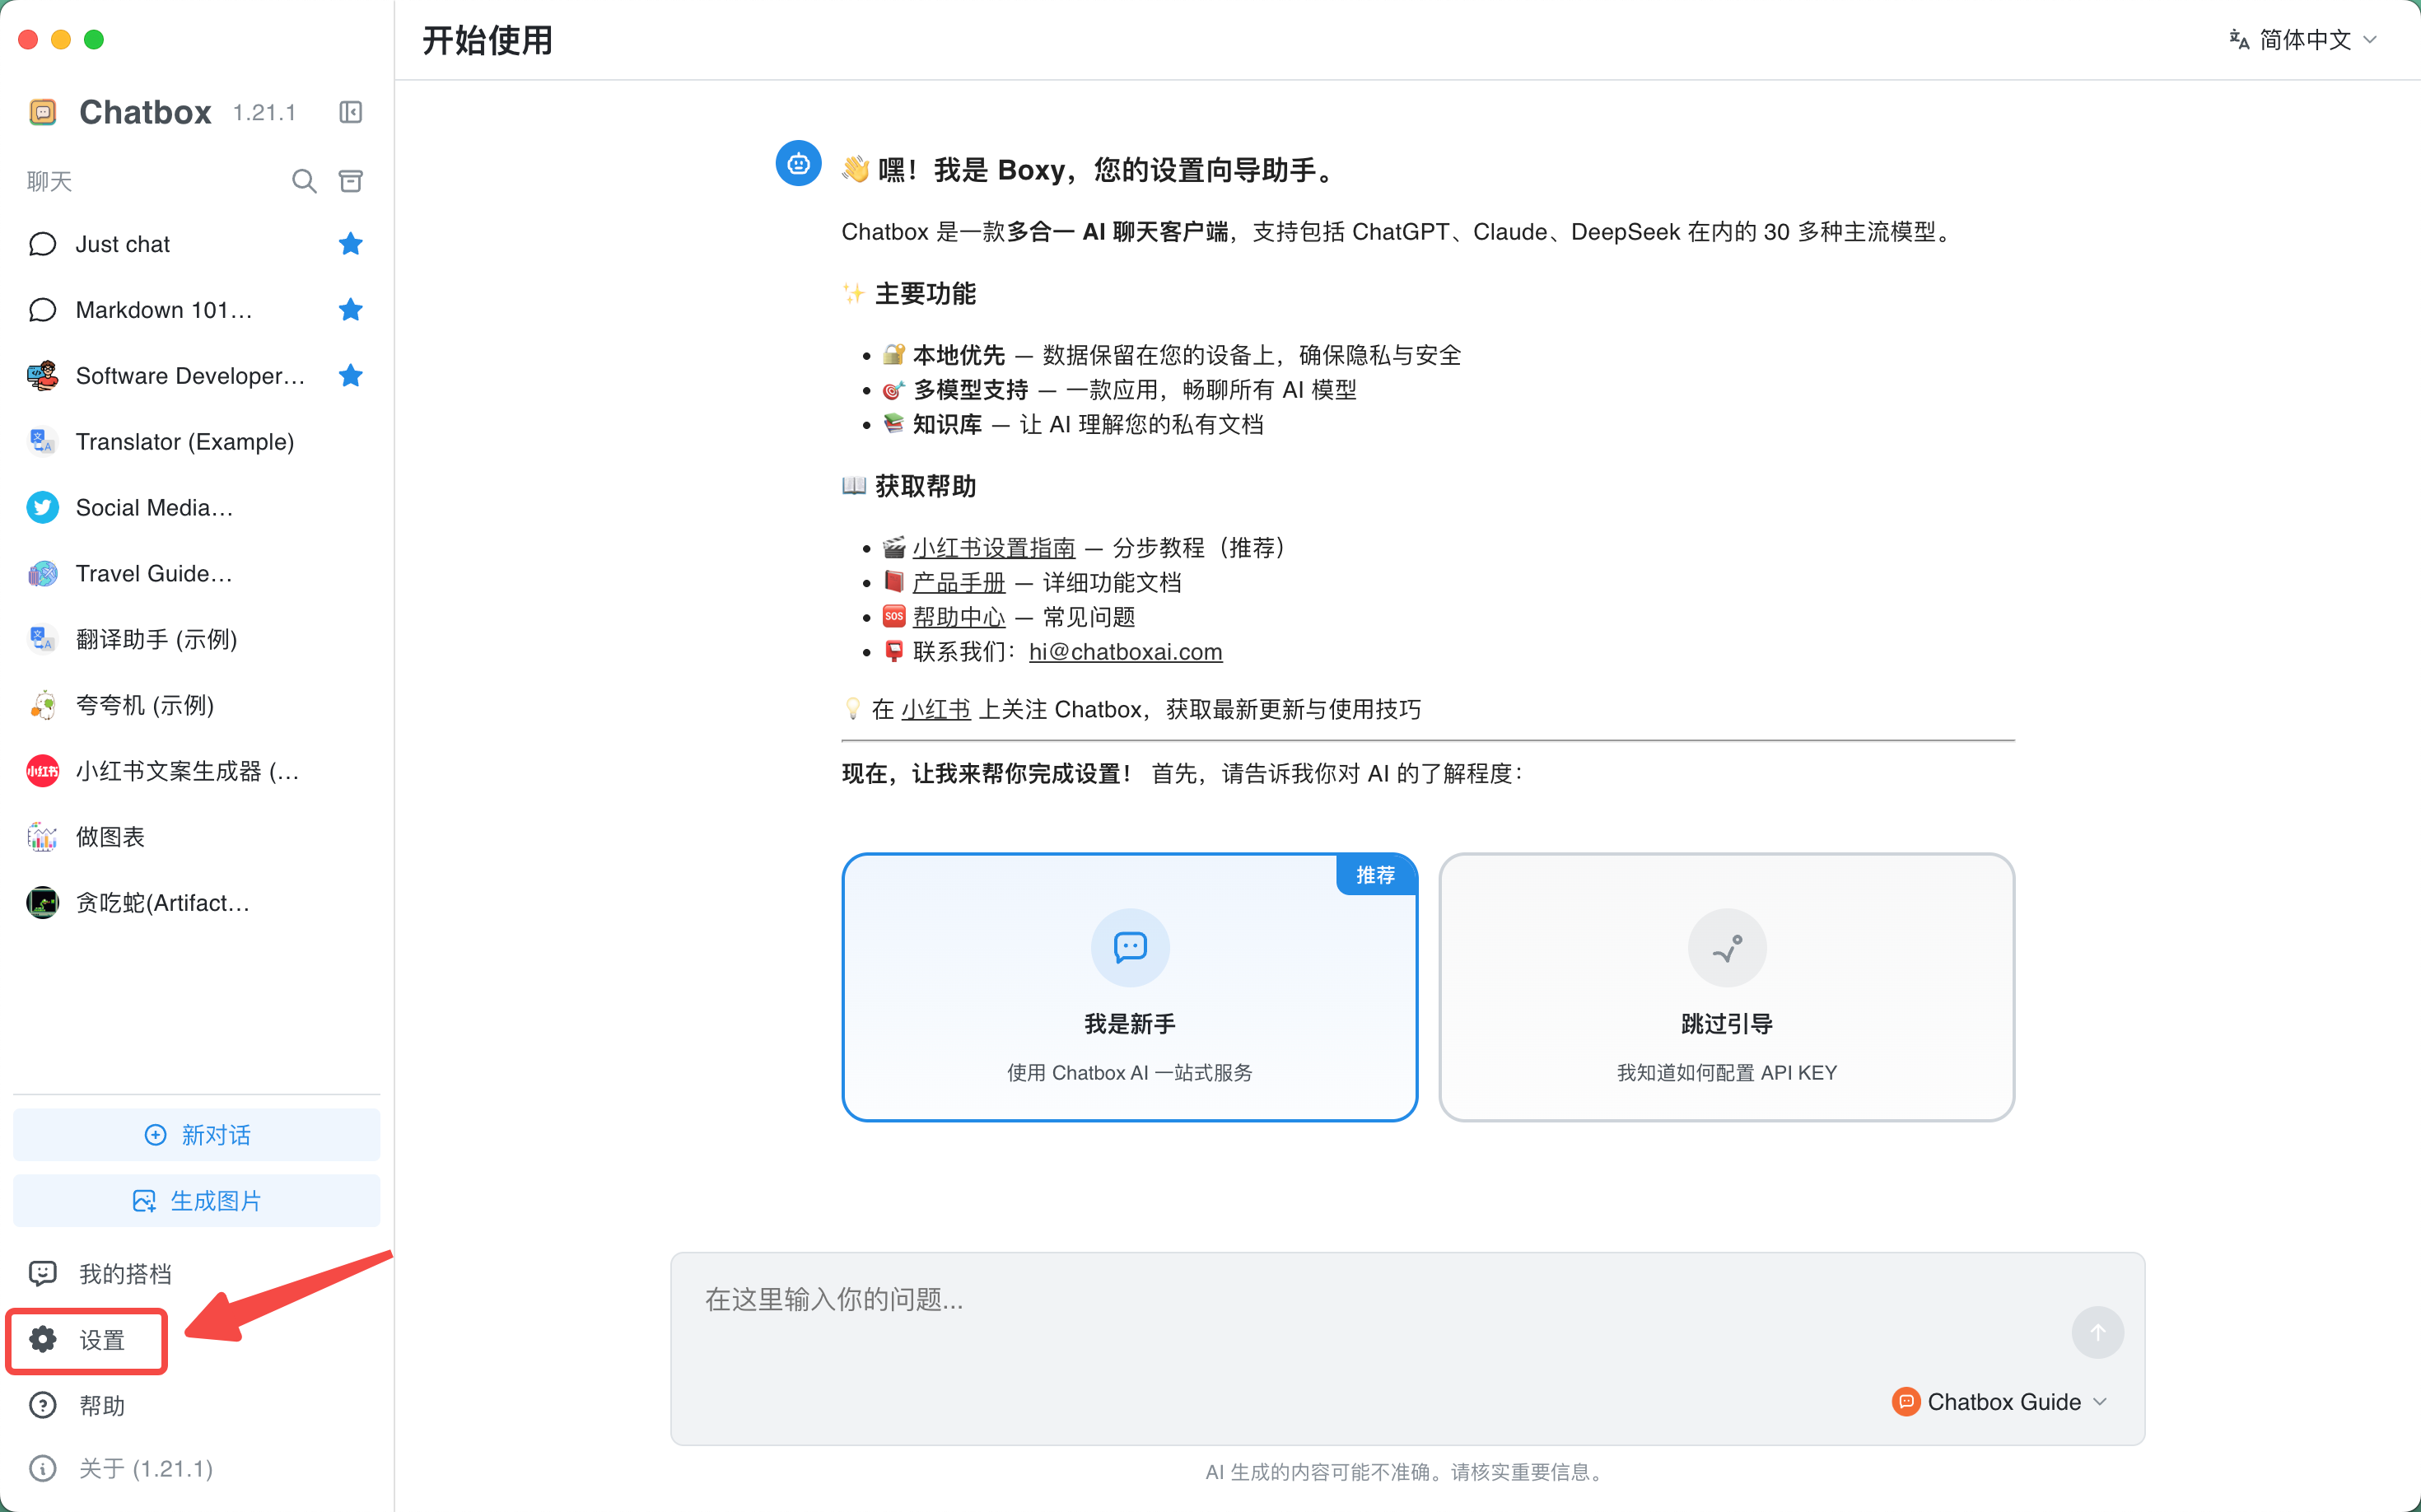2421x1512 pixels.
Task: Open 我的搭档 copilots page
Action: 196,1274
